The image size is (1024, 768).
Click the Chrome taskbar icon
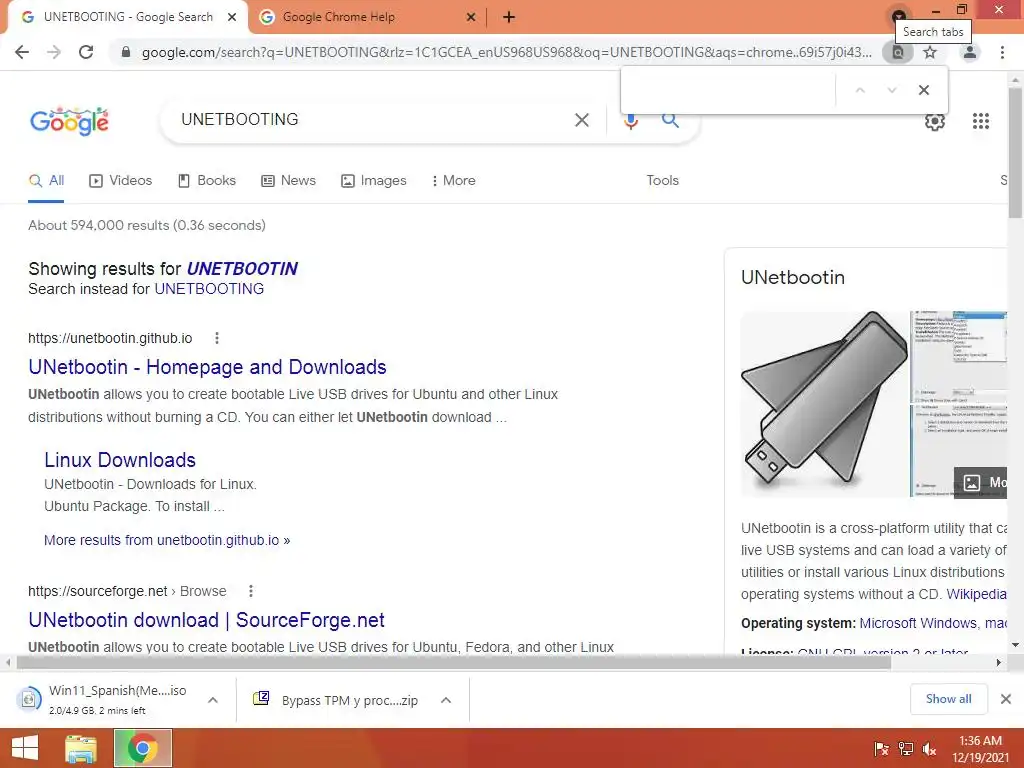pos(143,748)
